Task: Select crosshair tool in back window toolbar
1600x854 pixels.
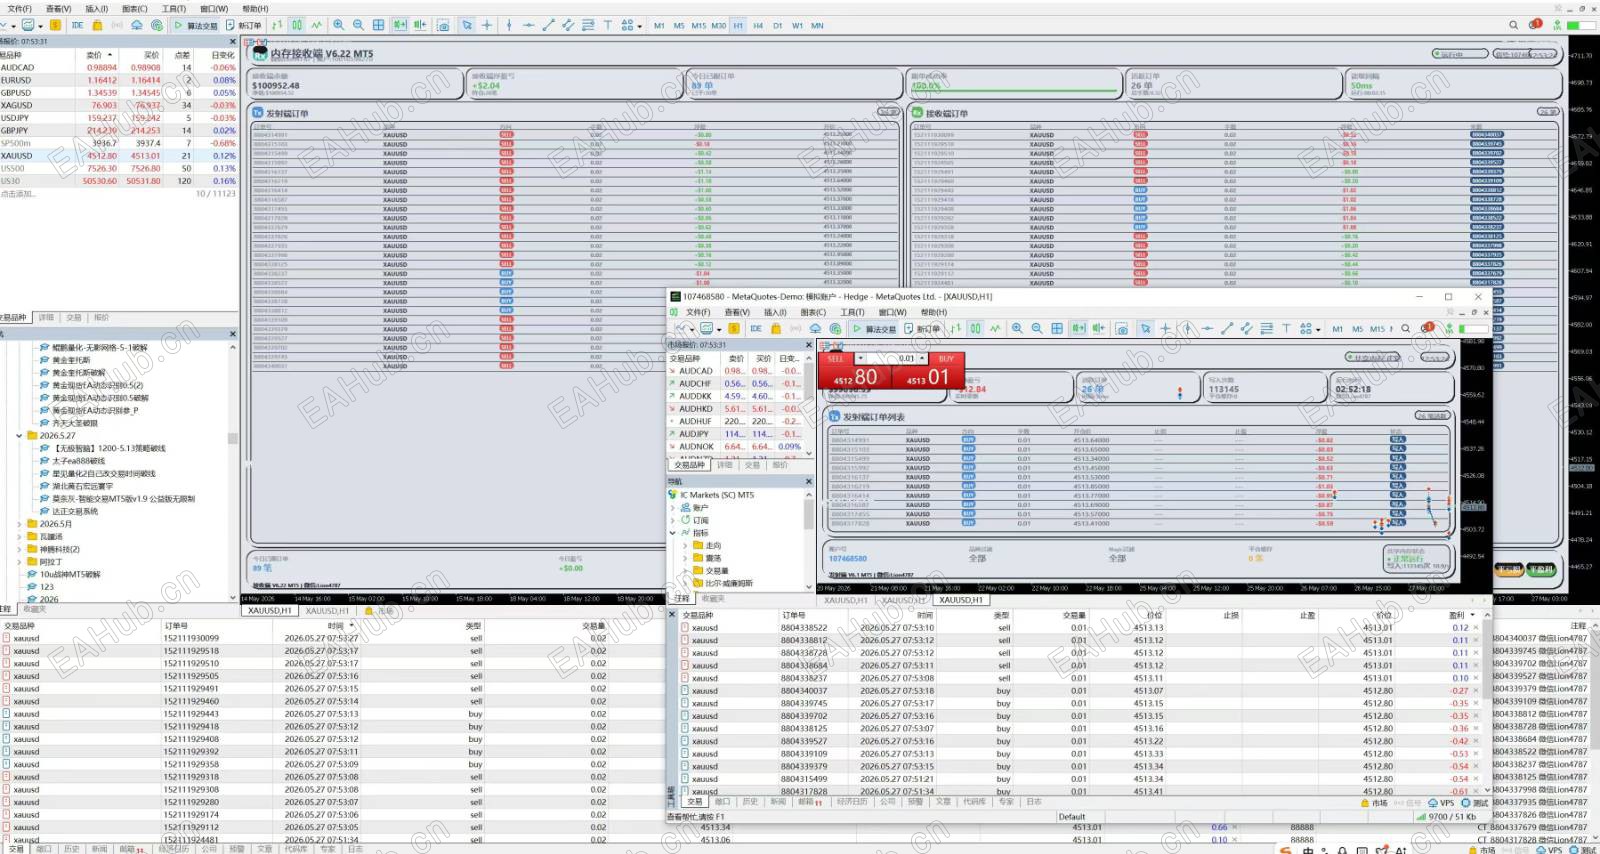Action: pos(487,25)
